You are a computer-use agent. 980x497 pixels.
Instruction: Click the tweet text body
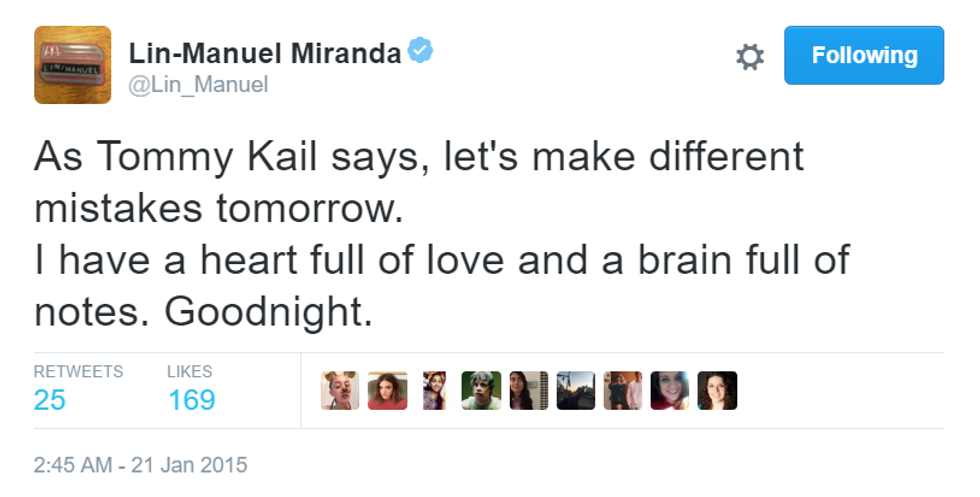point(440,235)
